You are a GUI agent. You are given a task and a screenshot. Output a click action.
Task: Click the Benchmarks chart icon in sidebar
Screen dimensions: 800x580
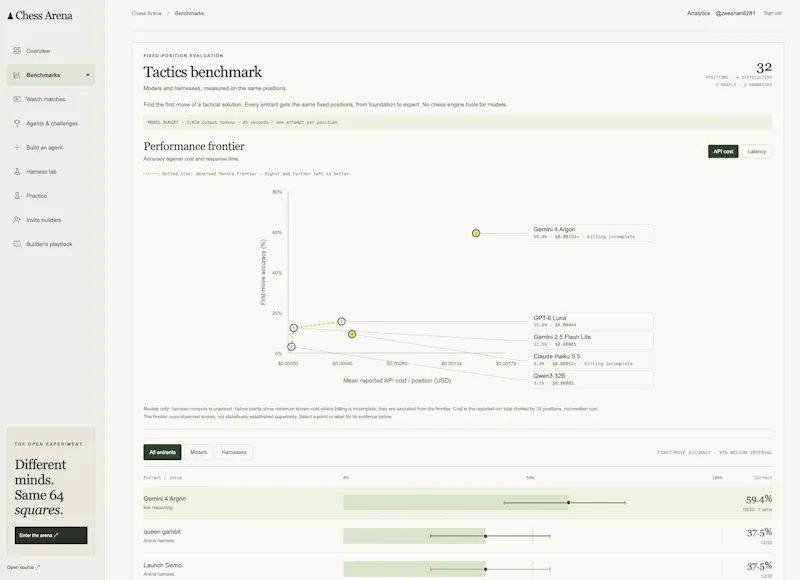pyautogui.click(x=16, y=75)
